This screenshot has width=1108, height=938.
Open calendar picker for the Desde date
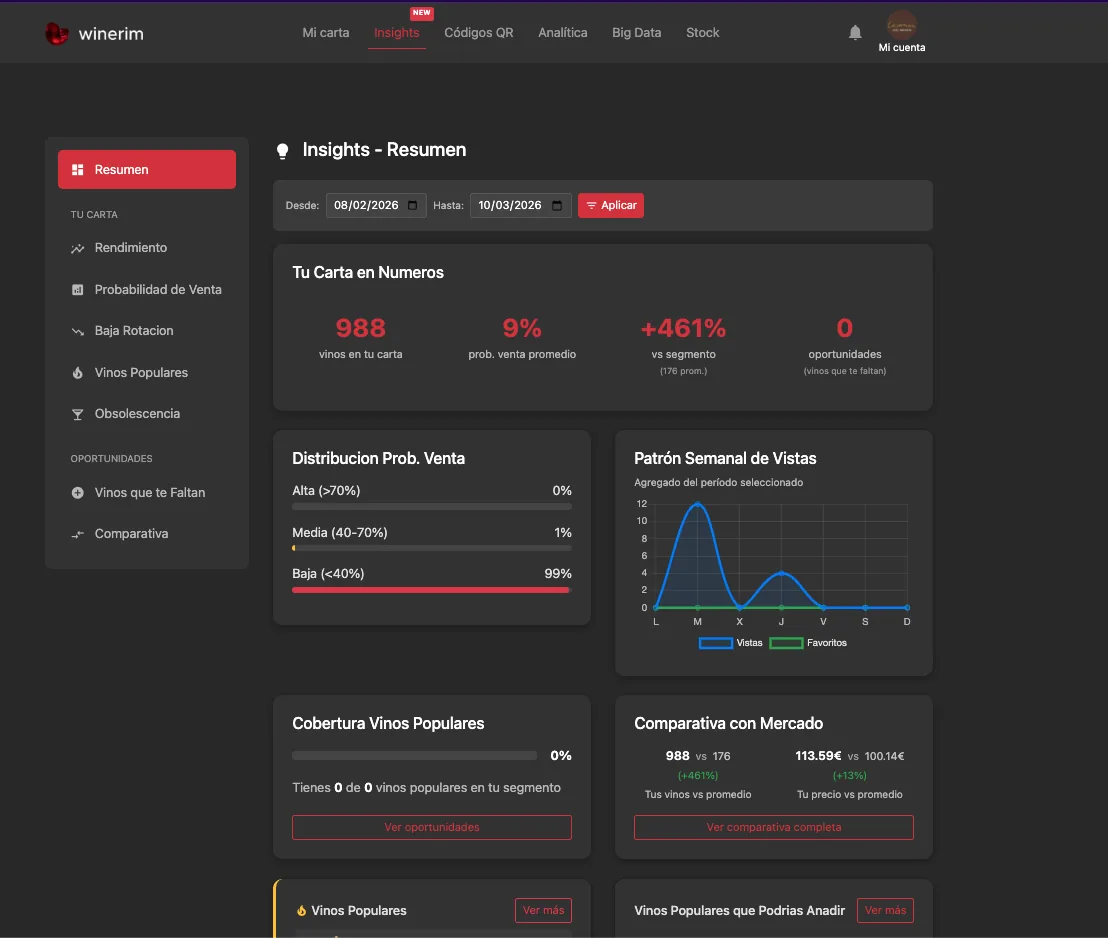pos(413,206)
